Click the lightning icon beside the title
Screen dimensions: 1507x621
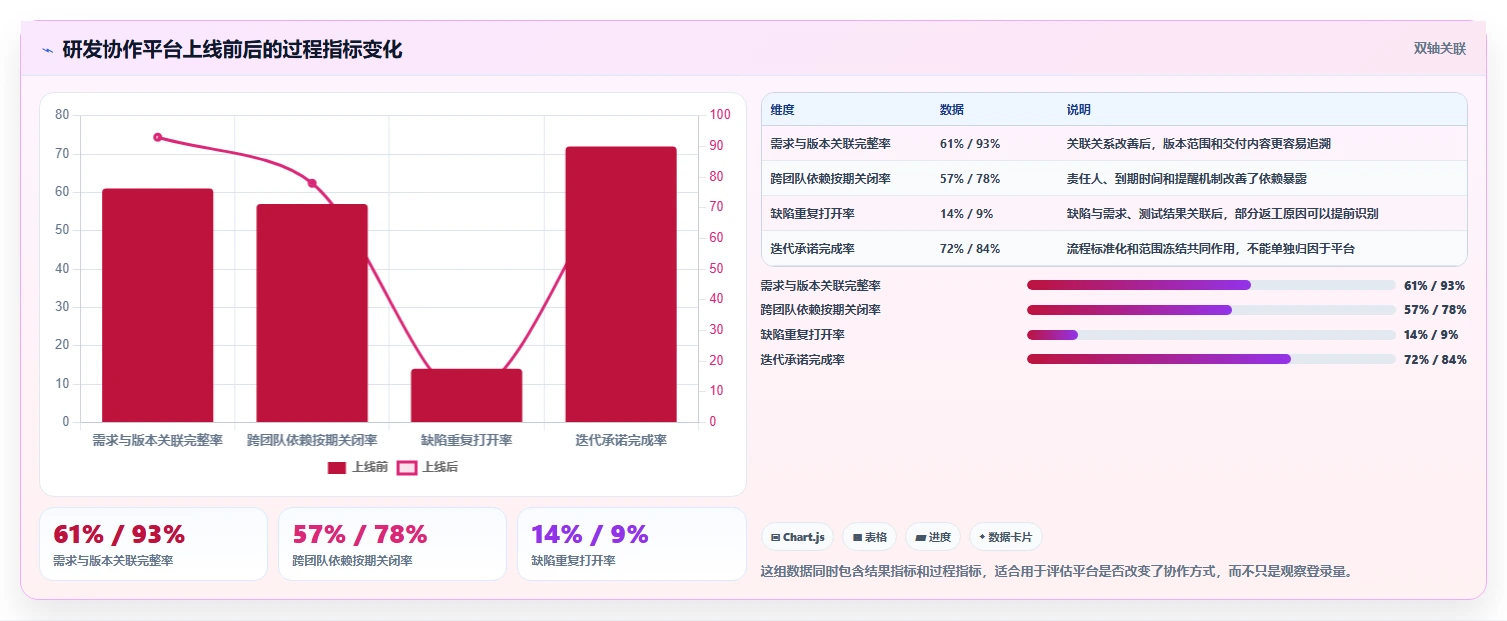[x=48, y=50]
